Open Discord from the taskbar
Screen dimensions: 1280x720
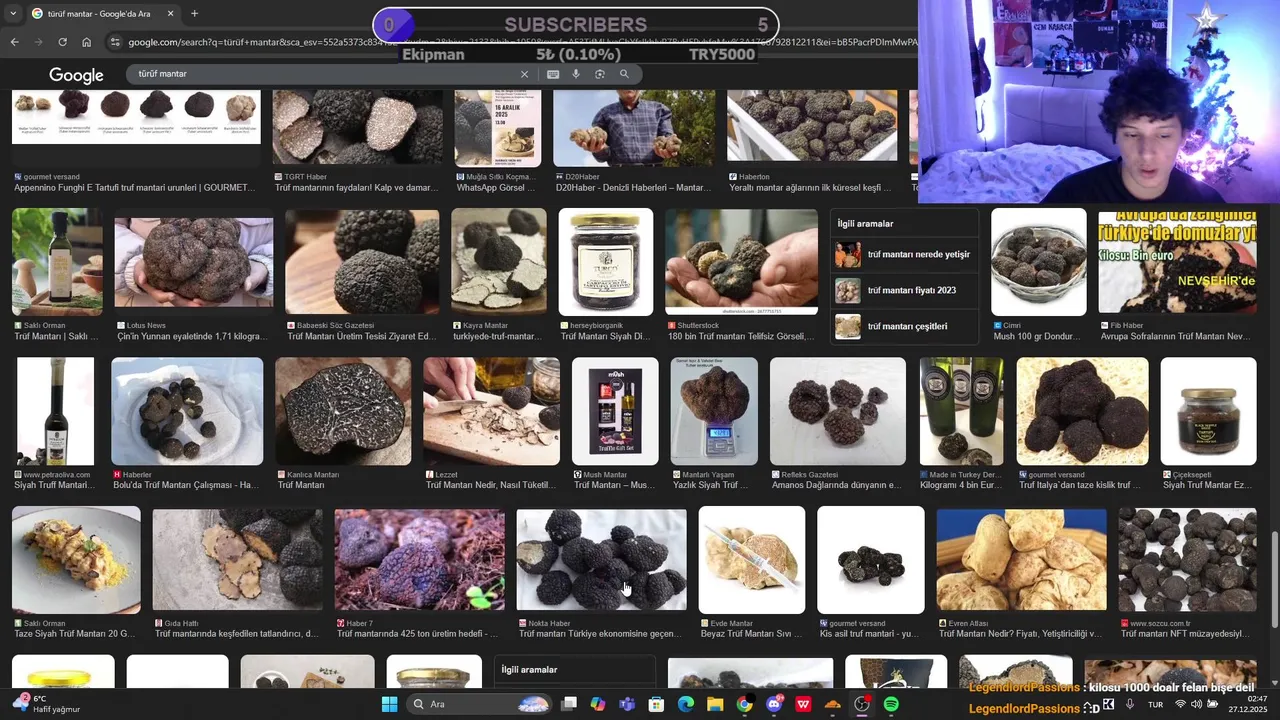774,704
